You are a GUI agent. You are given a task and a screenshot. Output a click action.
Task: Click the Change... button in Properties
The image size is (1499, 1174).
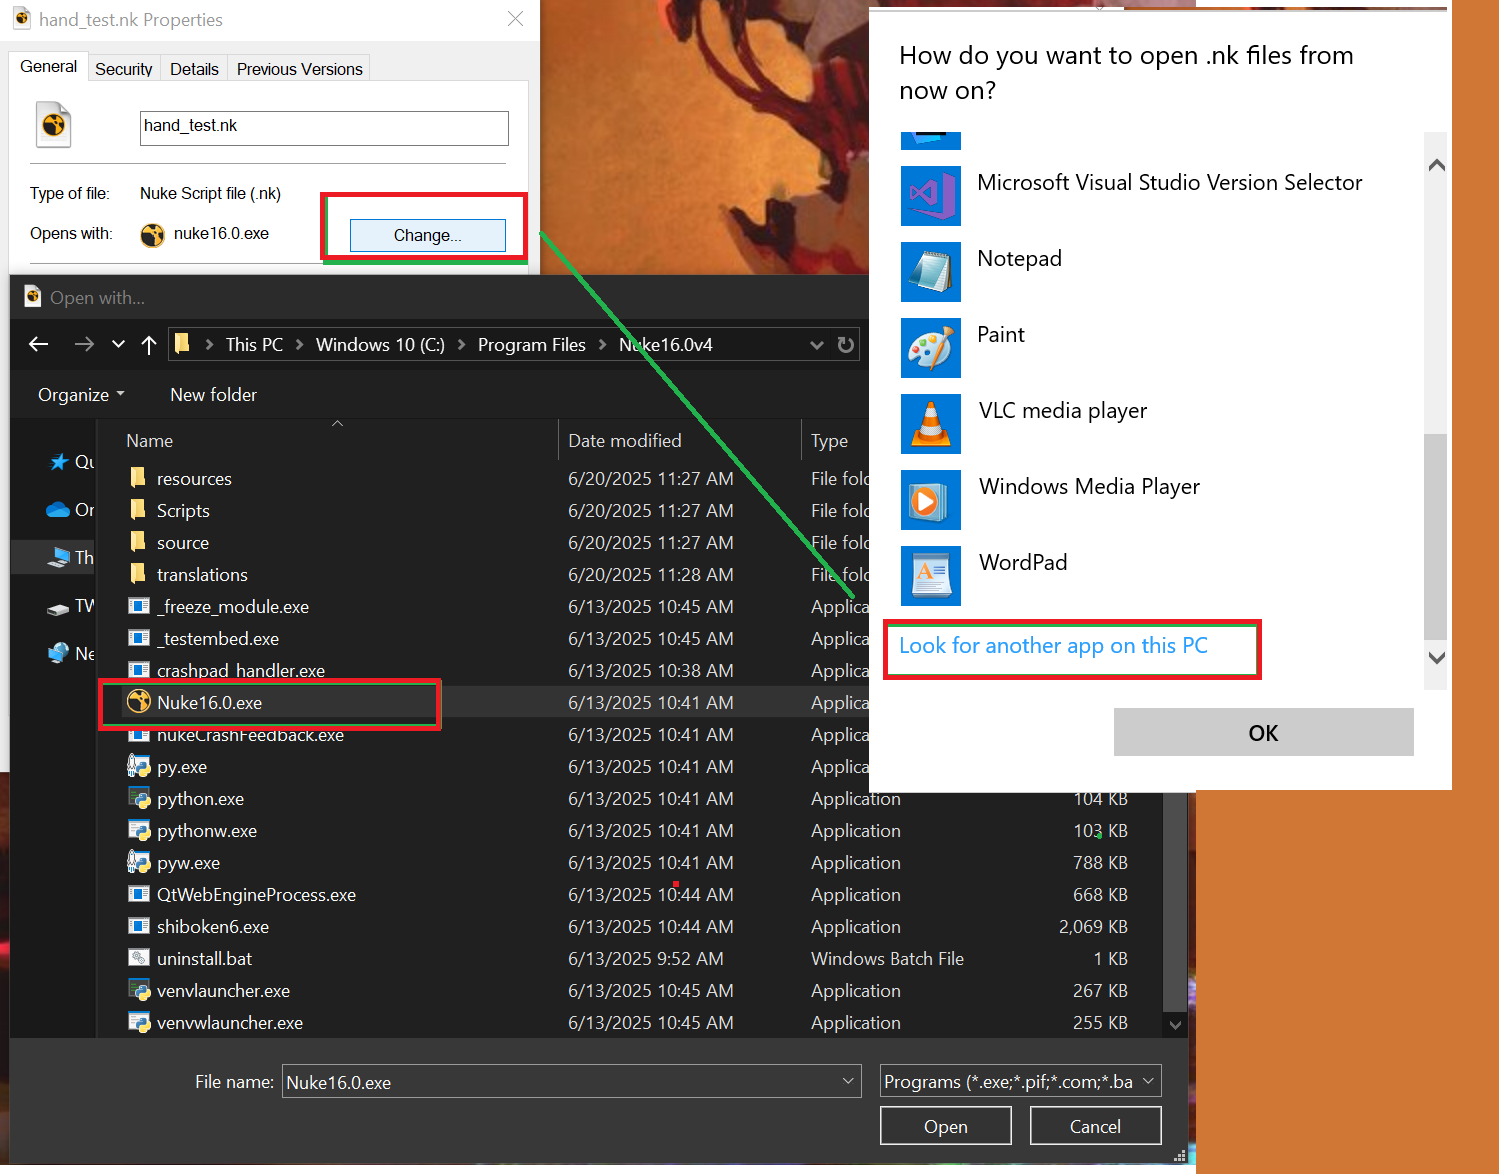point(427,235)
